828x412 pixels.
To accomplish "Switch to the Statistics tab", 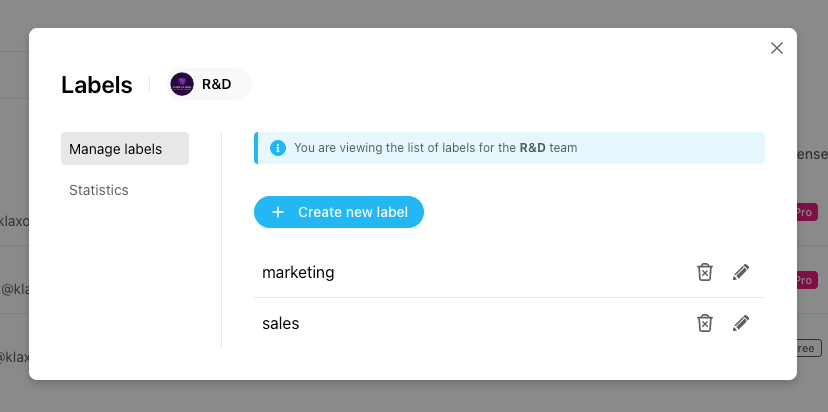I will [x=99, y=190].
